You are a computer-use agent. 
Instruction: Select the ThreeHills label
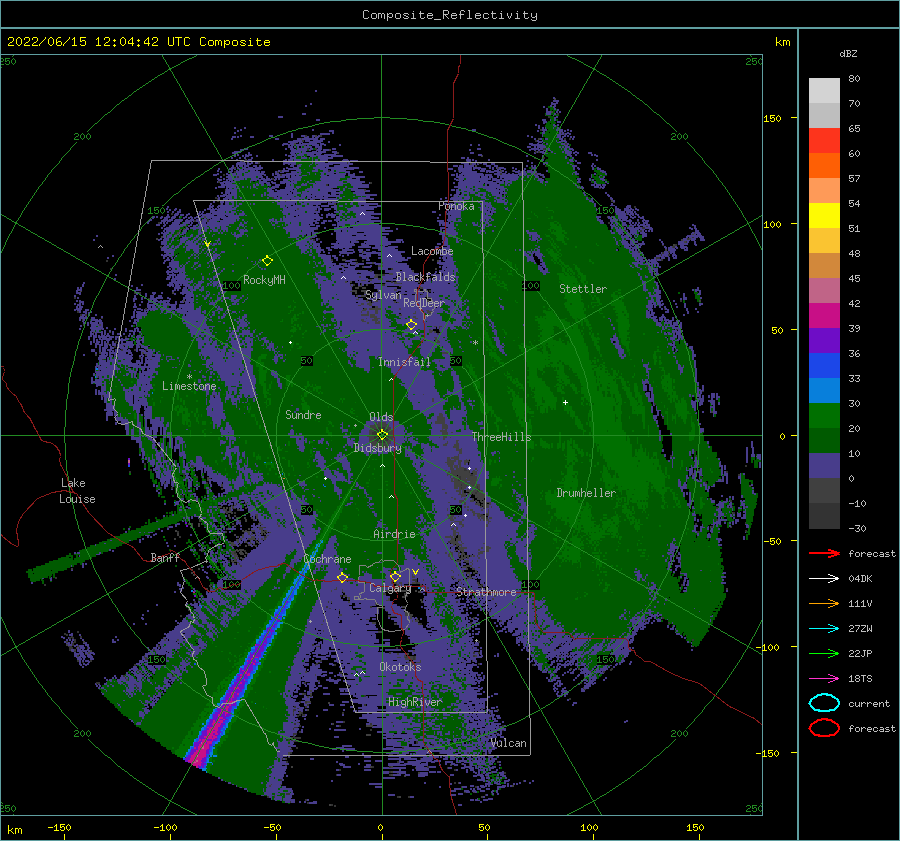coord(501,437)
